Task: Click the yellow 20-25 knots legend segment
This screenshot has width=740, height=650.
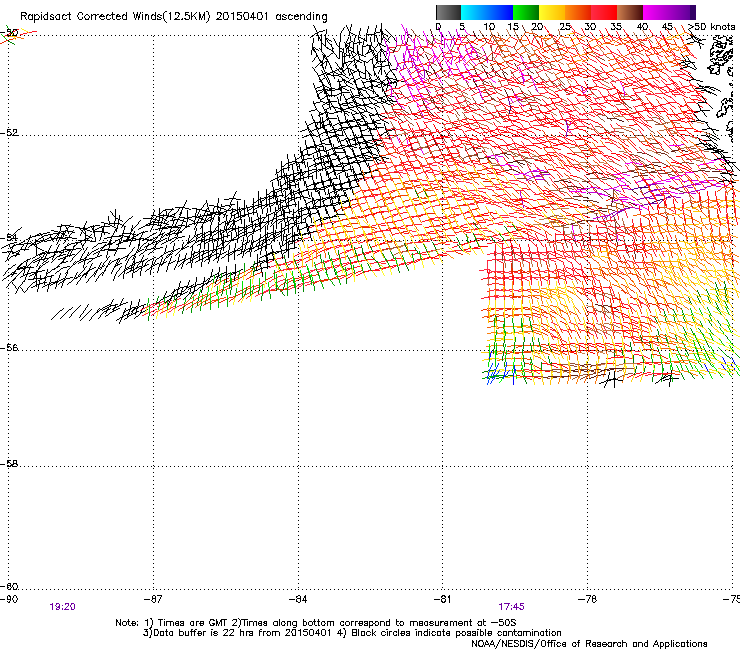Action: click(x=552, y=12)
